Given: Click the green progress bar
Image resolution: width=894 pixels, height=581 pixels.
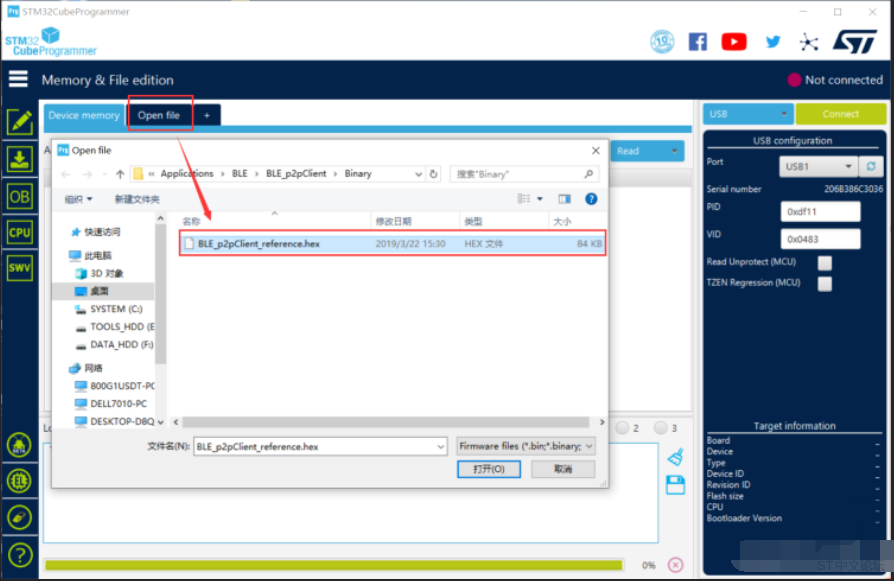Looking at the screenshot, I should click(334, 565).
